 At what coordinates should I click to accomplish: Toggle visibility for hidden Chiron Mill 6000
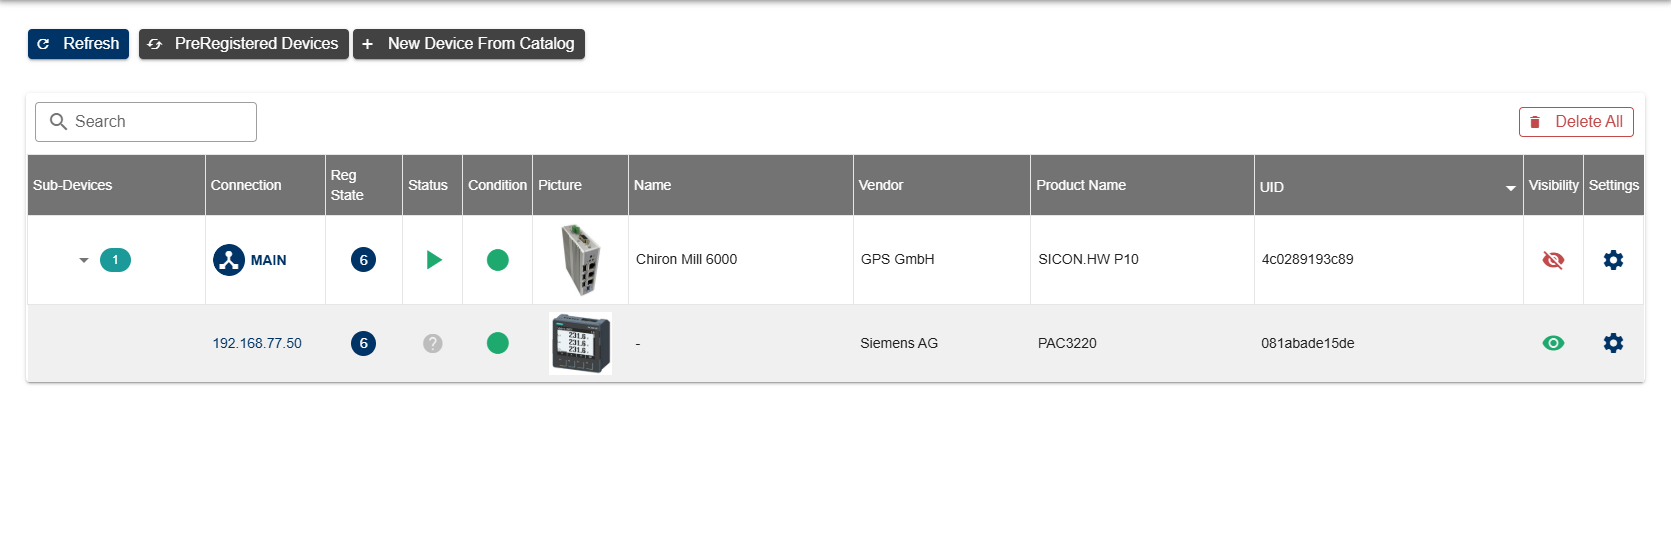point(1553,260)
